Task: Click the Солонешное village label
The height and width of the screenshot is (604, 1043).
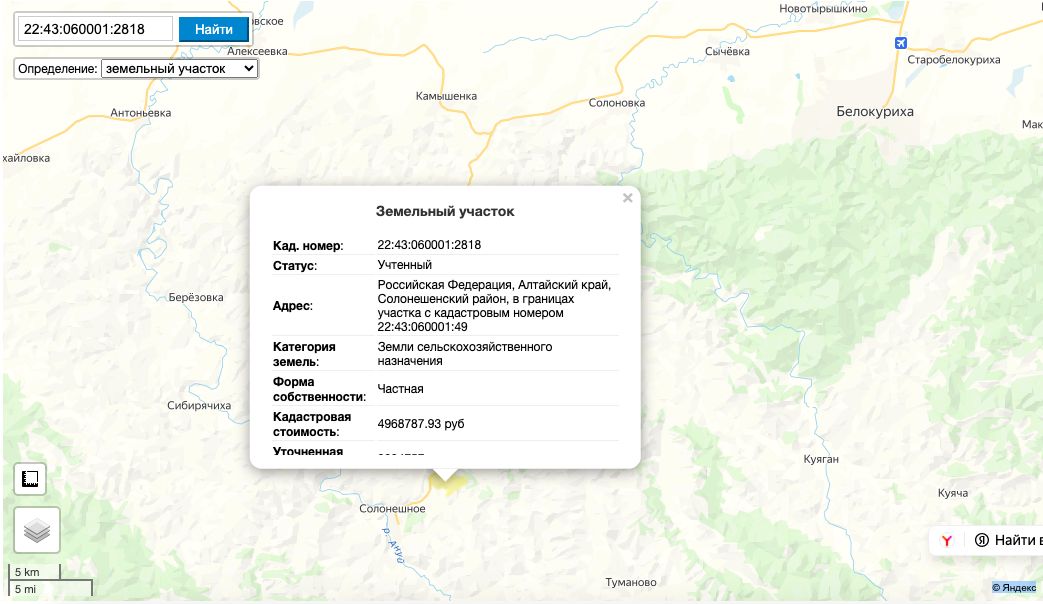Action: pos(392,508)
